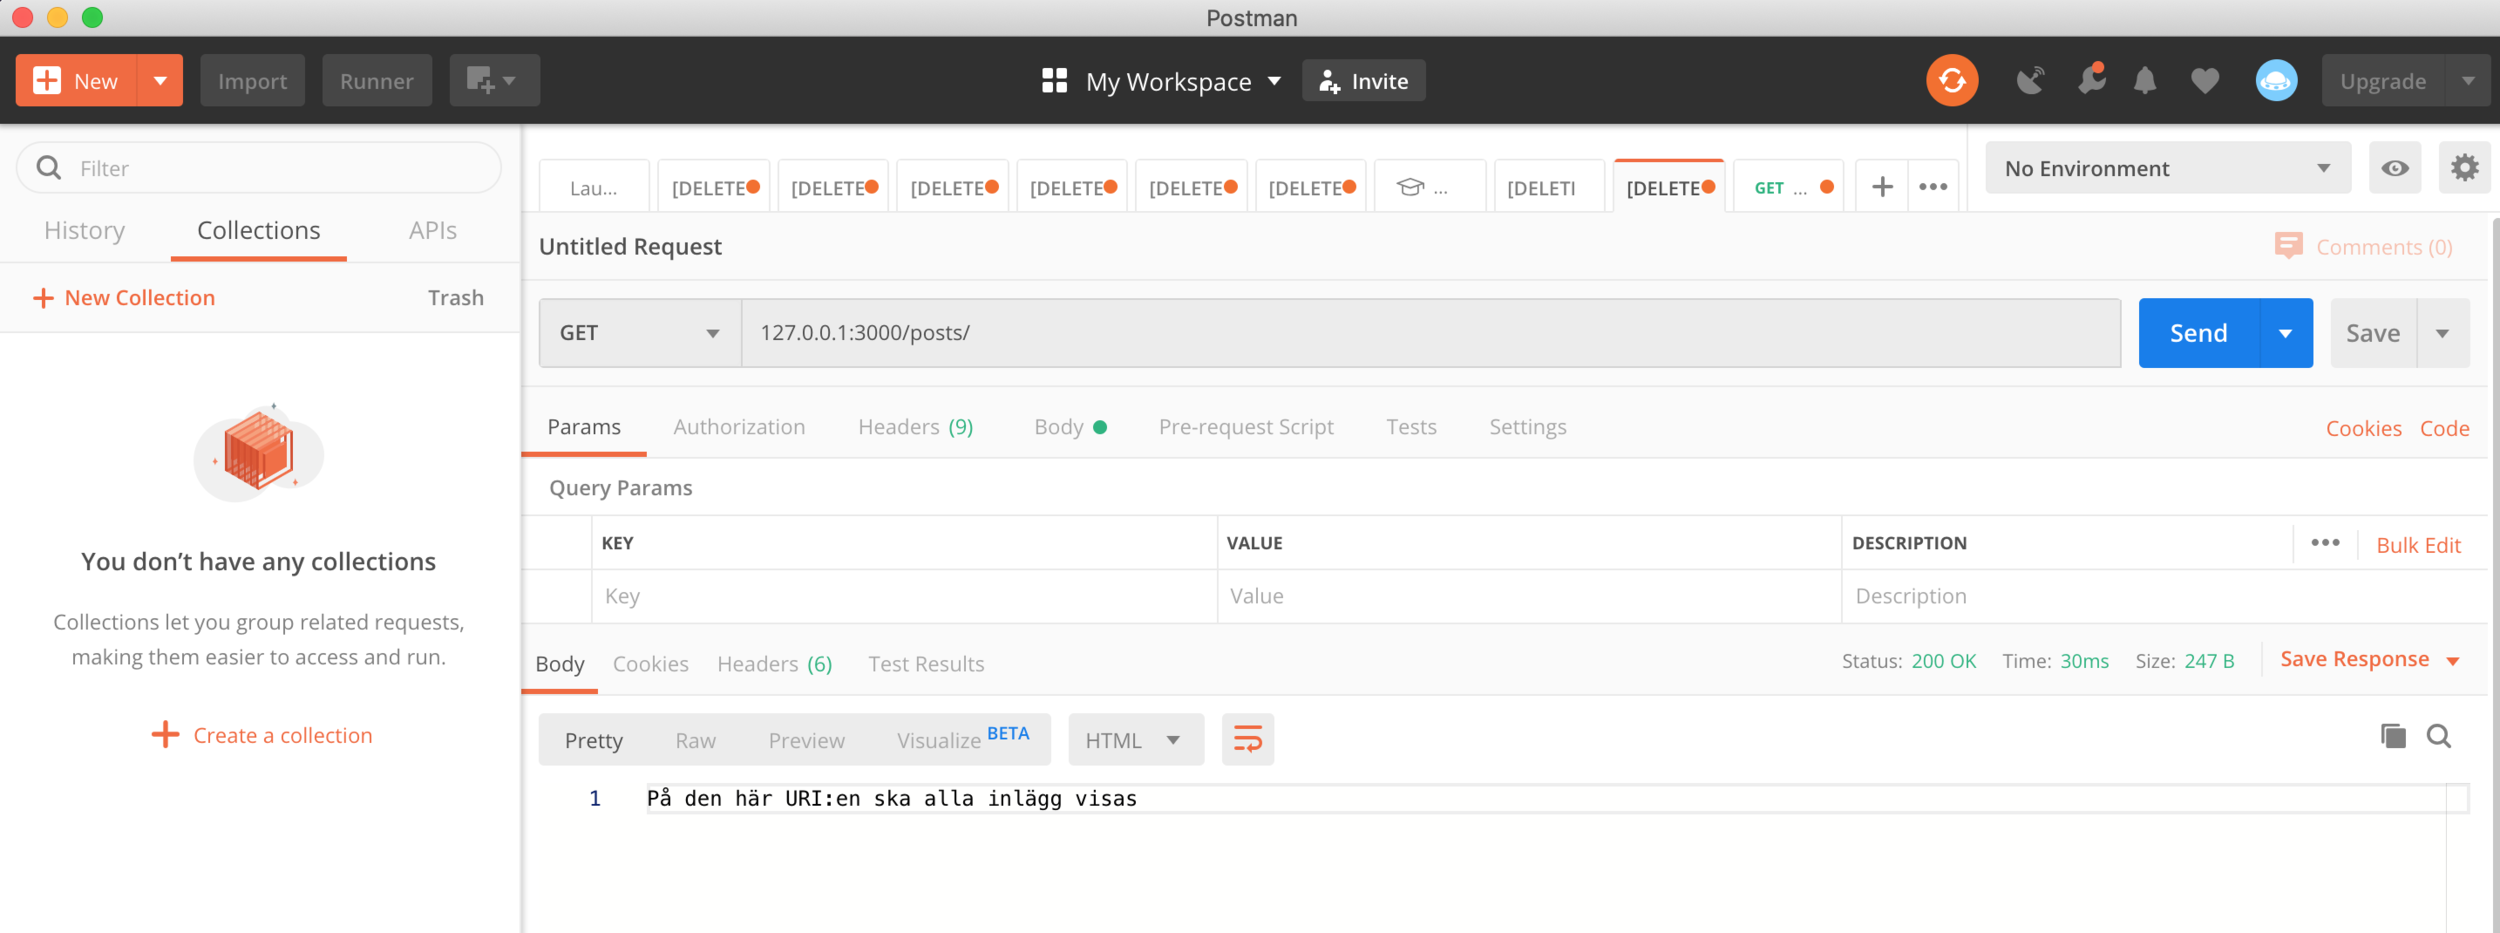The height and width of the screenshot is (933, 2500).
Task: Switch response view to Raw
Action: (x=696, y=741)
